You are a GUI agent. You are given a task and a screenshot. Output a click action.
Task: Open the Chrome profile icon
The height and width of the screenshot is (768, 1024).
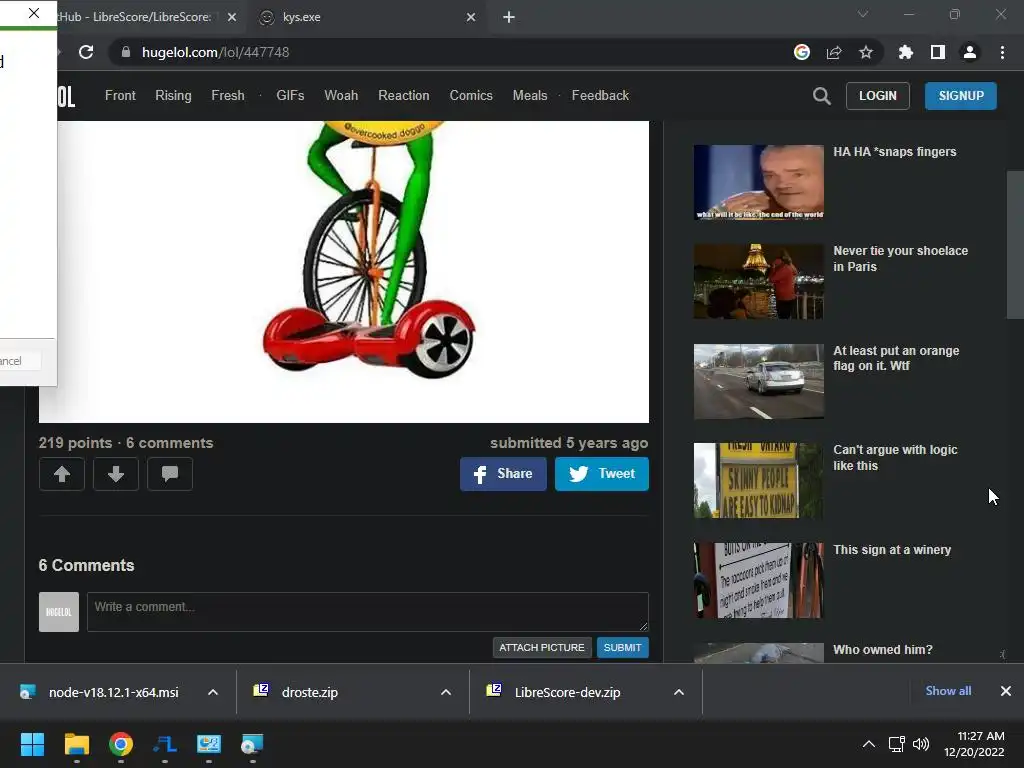click(970, 52)
